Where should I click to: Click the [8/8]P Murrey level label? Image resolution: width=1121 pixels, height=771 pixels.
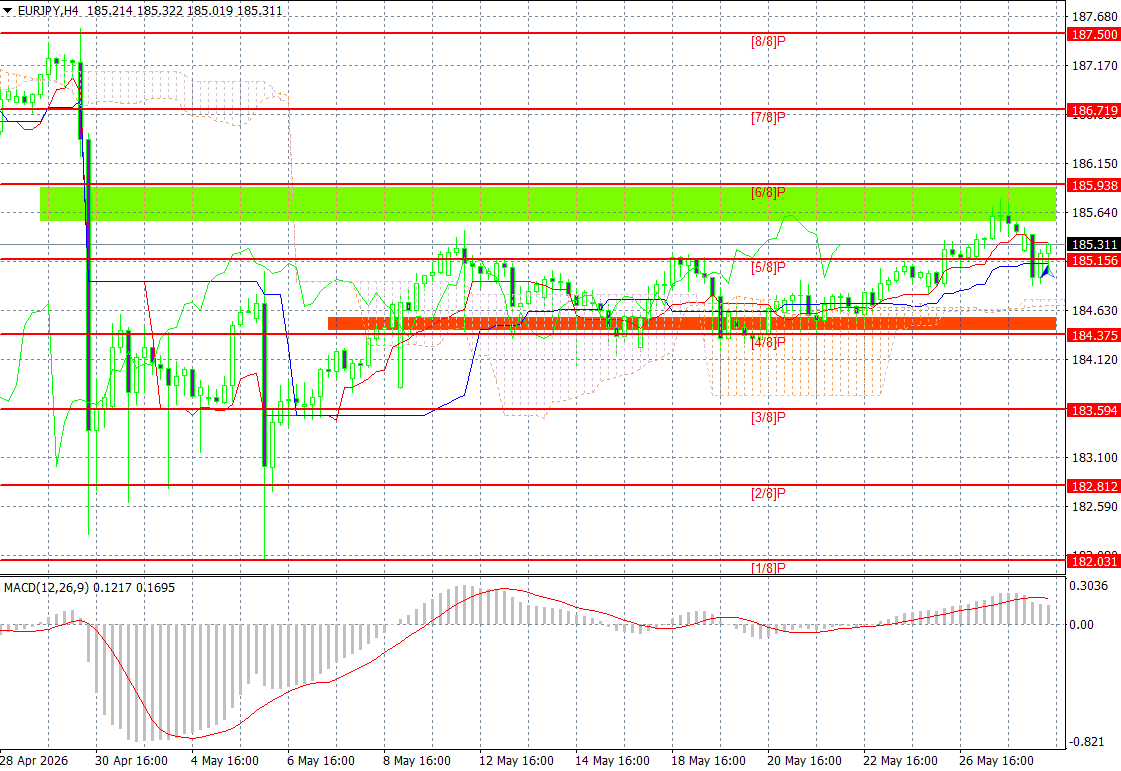coord(768,41)
